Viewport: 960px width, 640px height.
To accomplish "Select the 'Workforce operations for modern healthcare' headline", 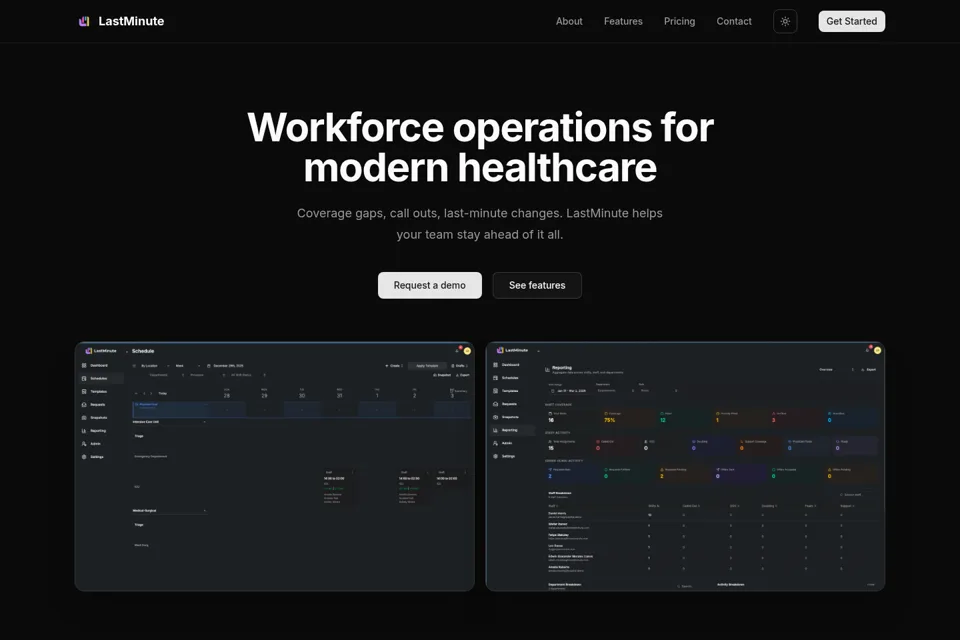I will tap(480, 147).
